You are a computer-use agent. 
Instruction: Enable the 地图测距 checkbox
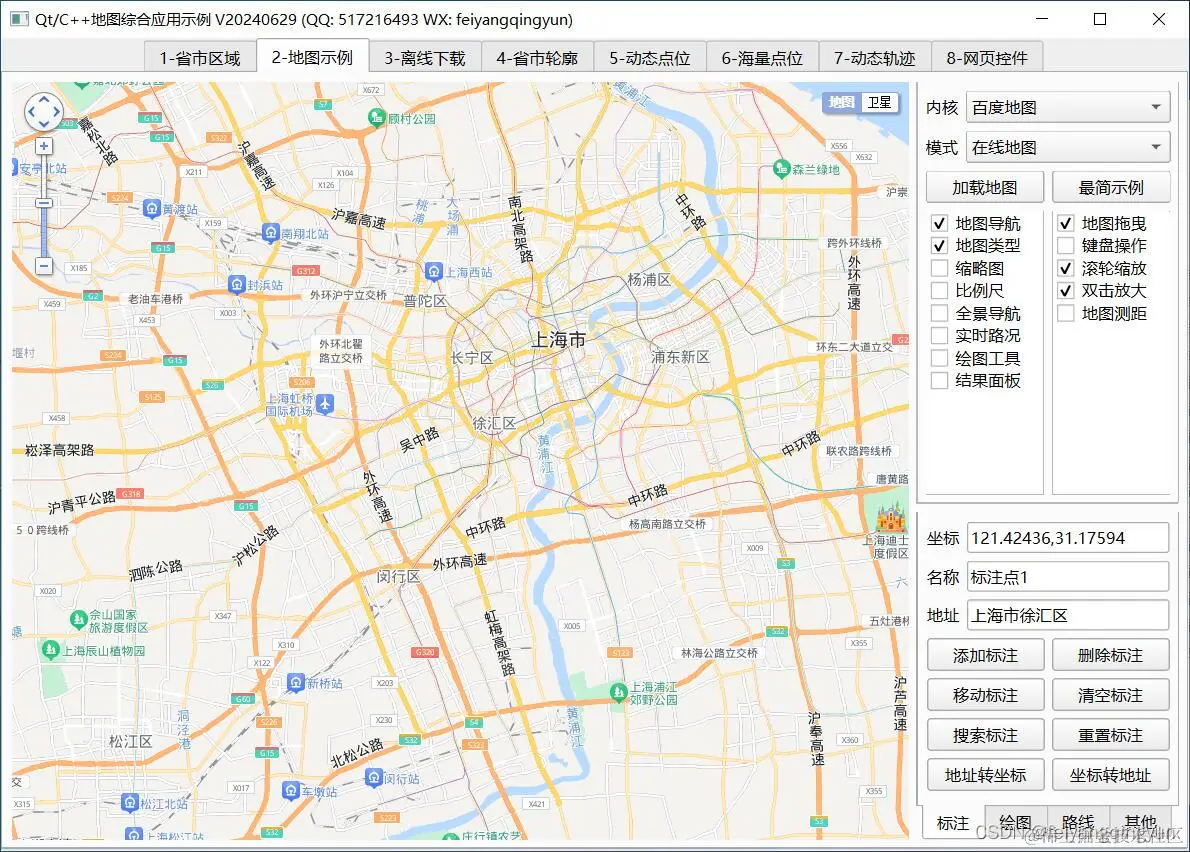1065,312
